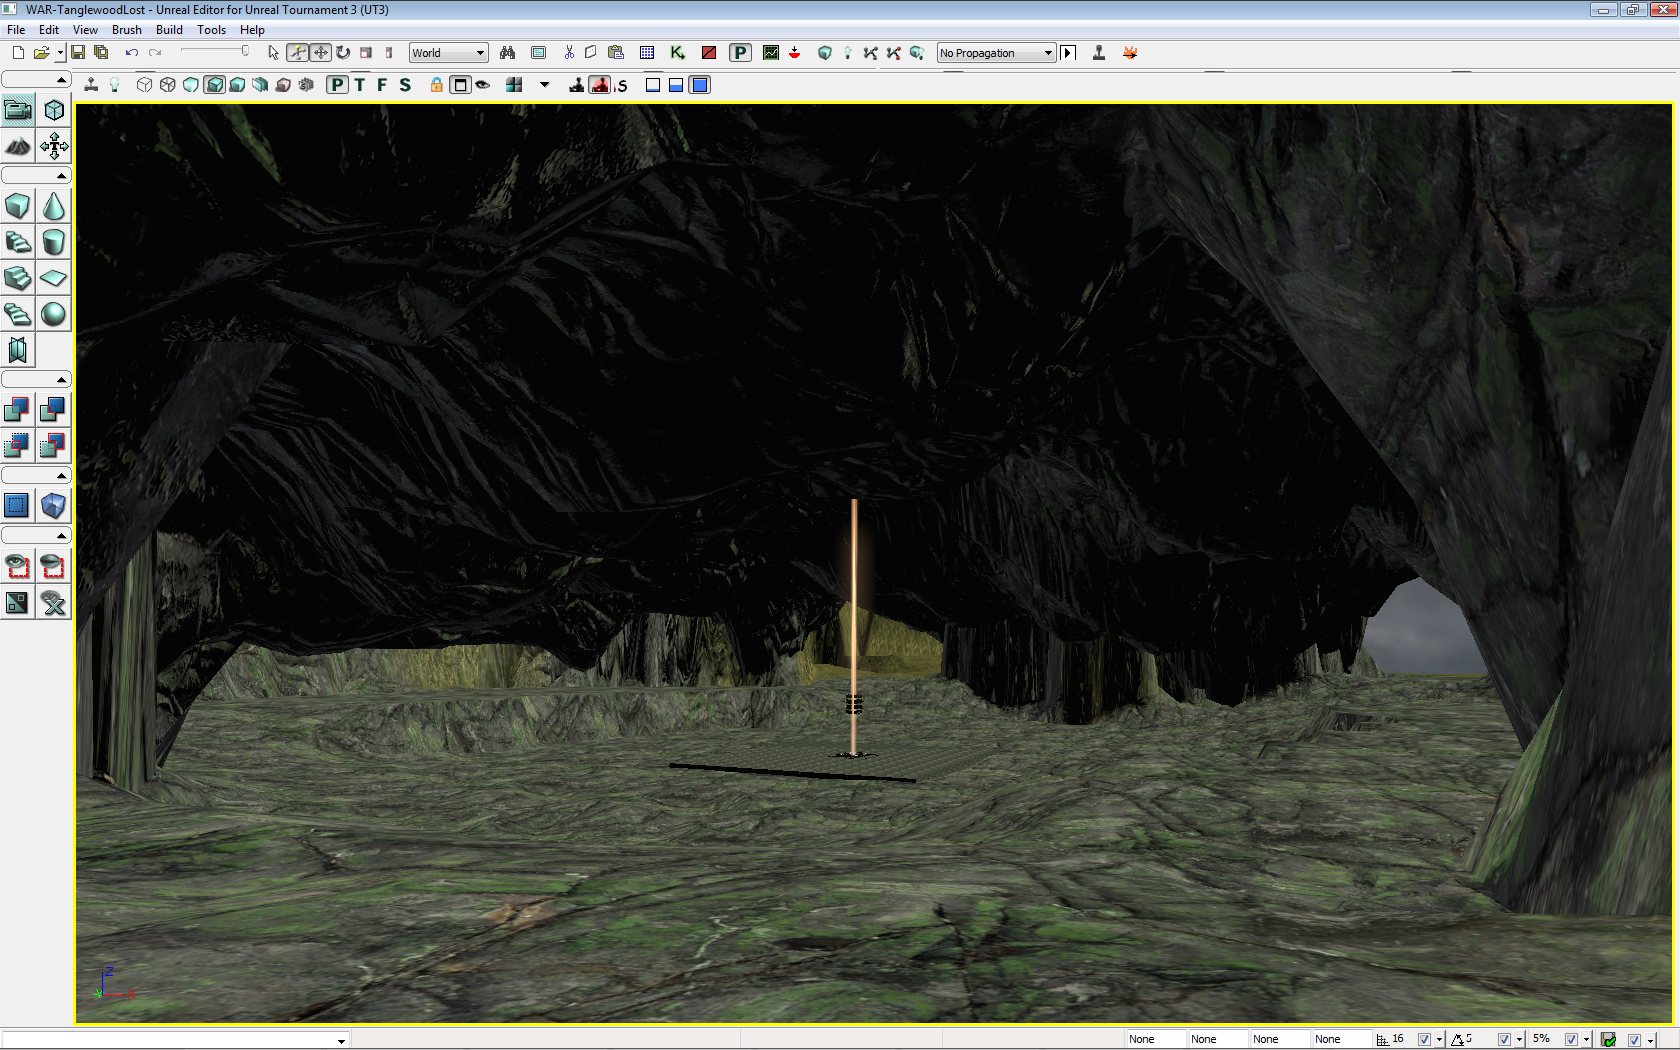Toggle rotation grid snapping checkbox
The height and width of the screenshot is (1050, 1680).
[x=1504, y=1040]
